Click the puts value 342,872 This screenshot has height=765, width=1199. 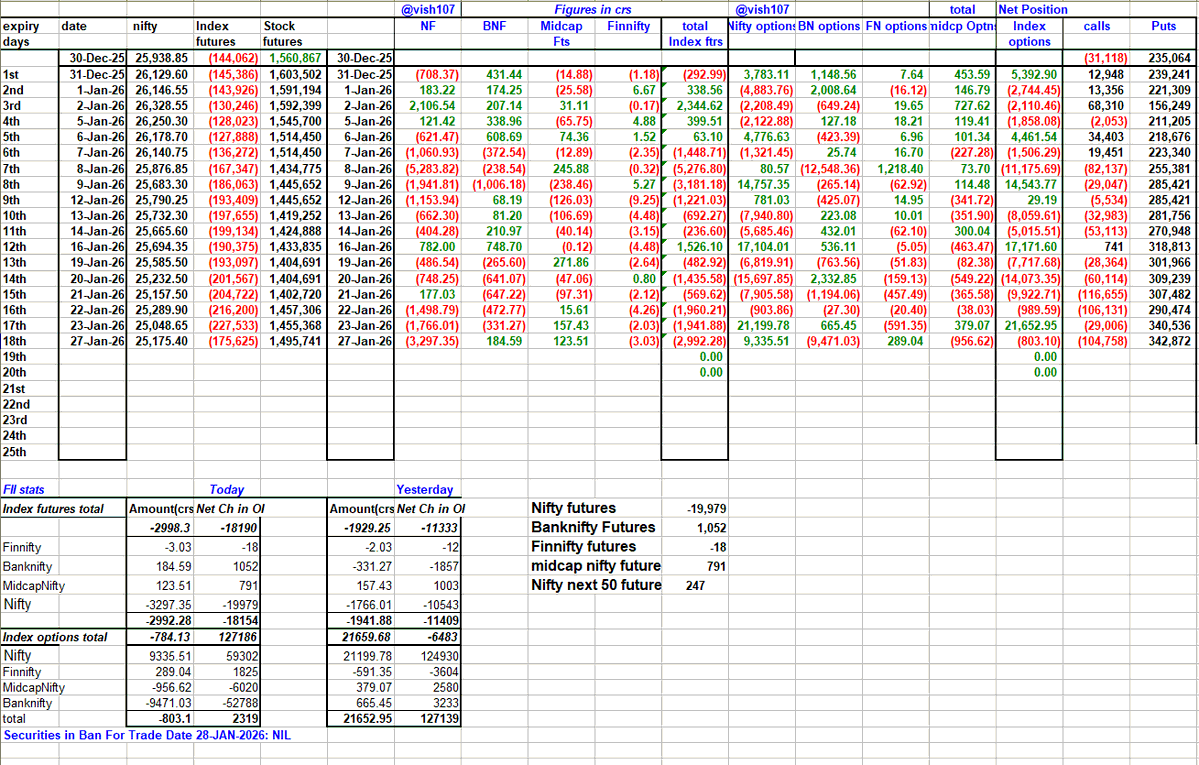click(1169, 341)
